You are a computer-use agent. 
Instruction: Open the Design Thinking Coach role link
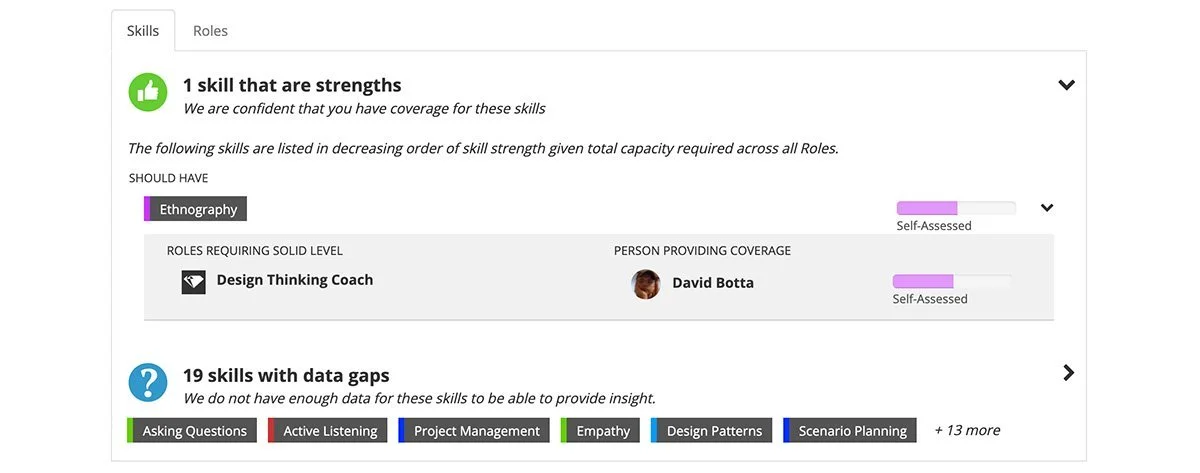[294, 280]
